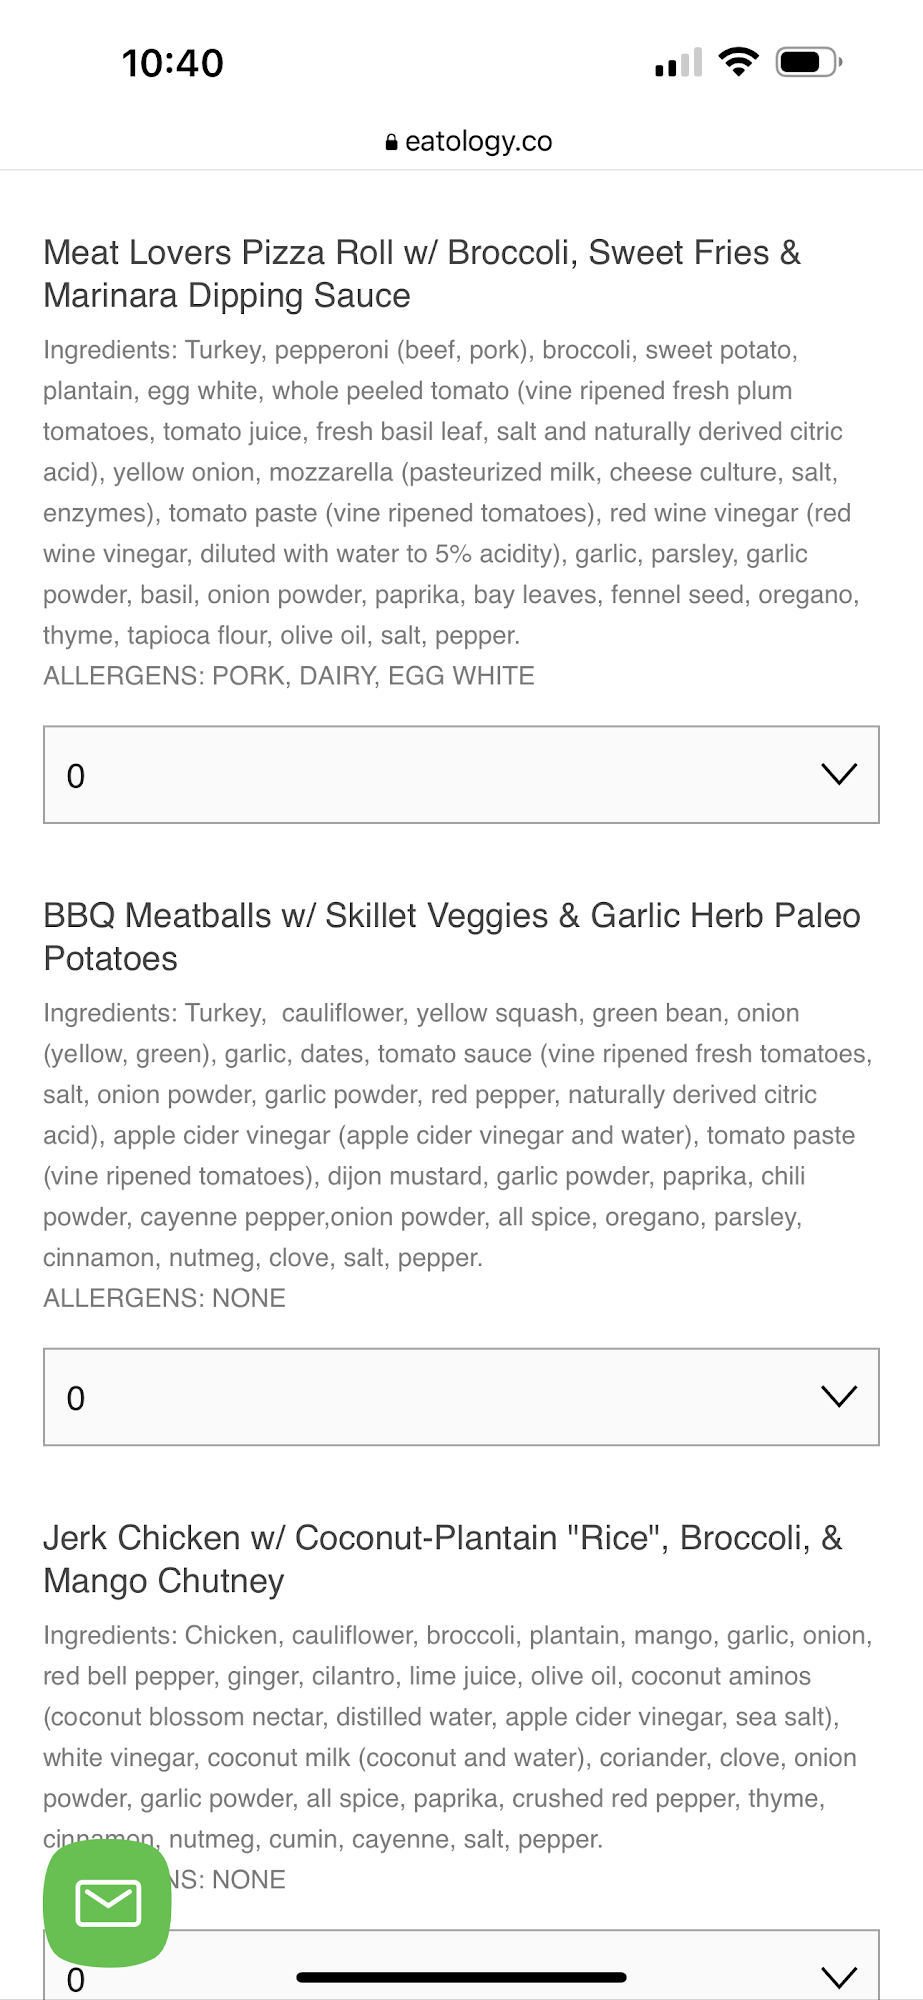
Task: Tap the Wi-Fi status icon
Action: click(x=739, y=62)
